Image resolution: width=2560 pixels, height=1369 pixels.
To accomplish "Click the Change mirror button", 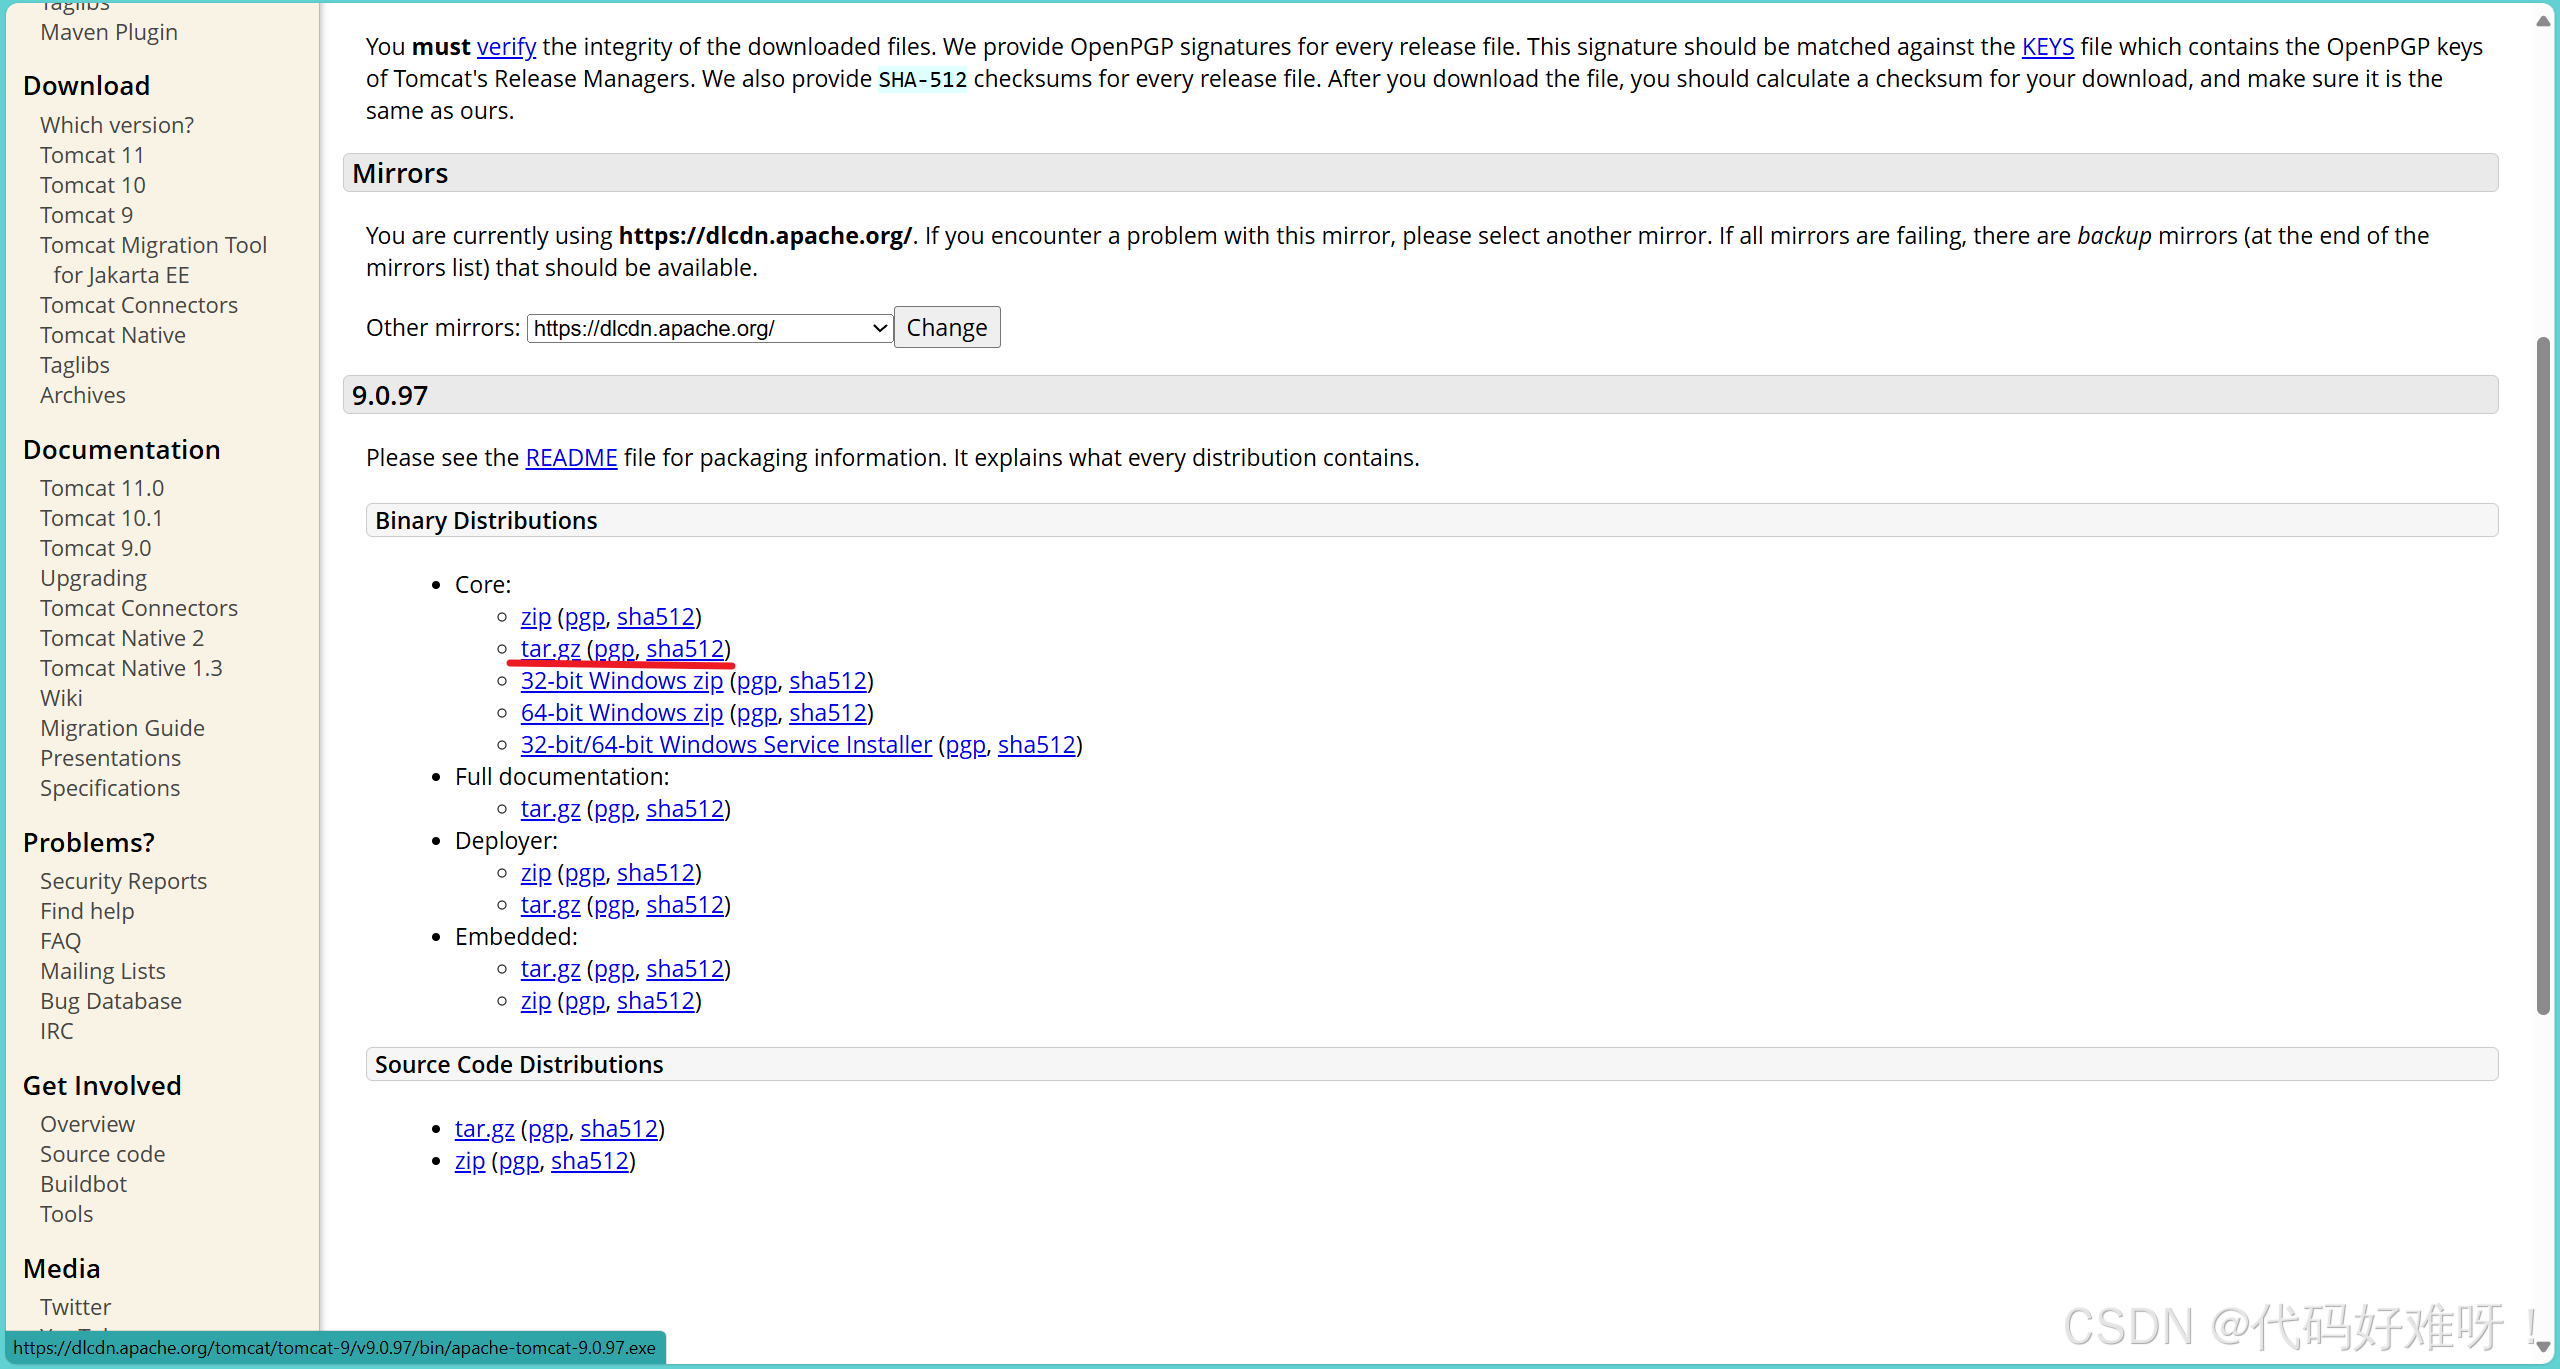I will tap(946, 328).
